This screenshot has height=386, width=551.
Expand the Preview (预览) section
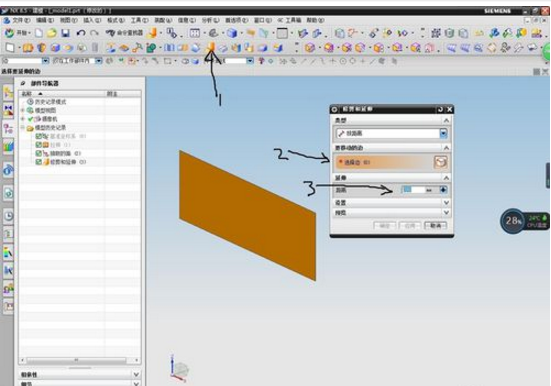click(x=446, y=212)
